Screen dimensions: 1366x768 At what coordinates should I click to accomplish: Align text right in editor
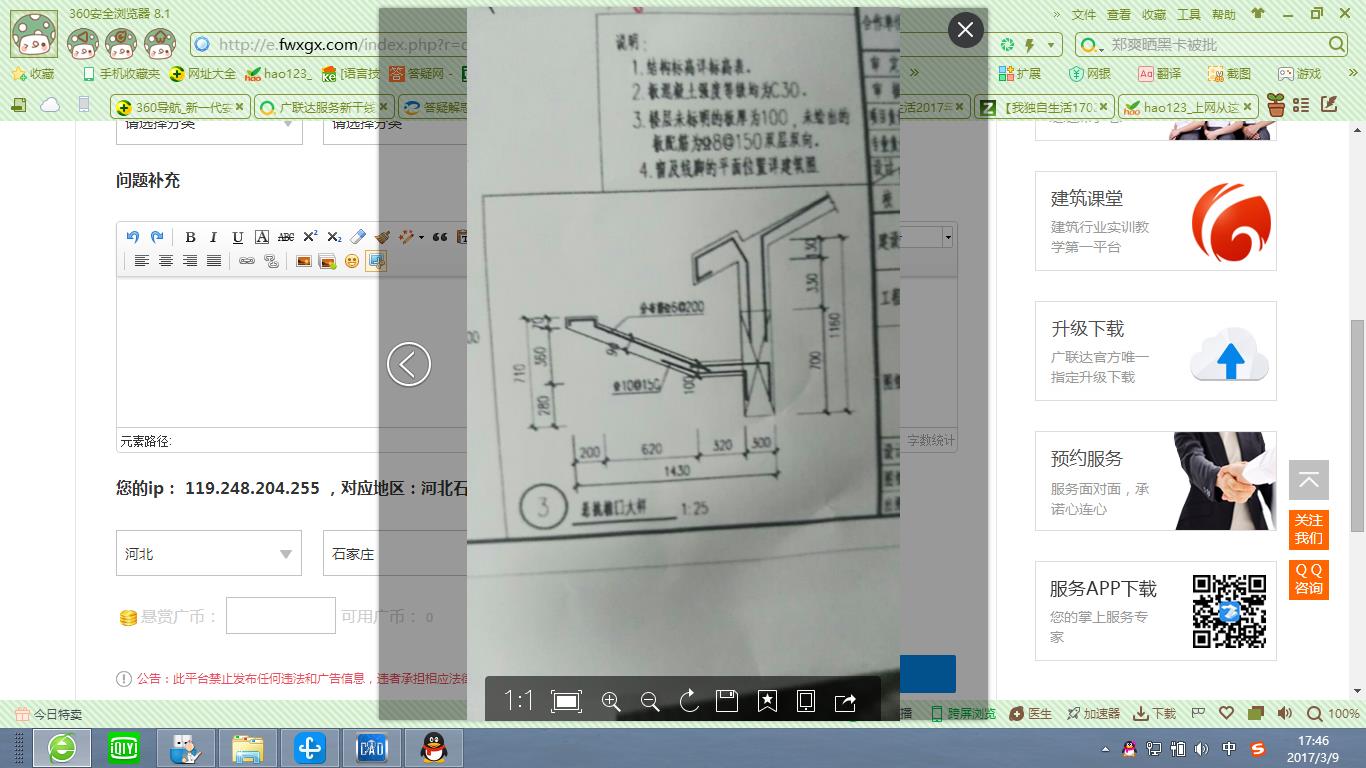[x=189, y=261]
